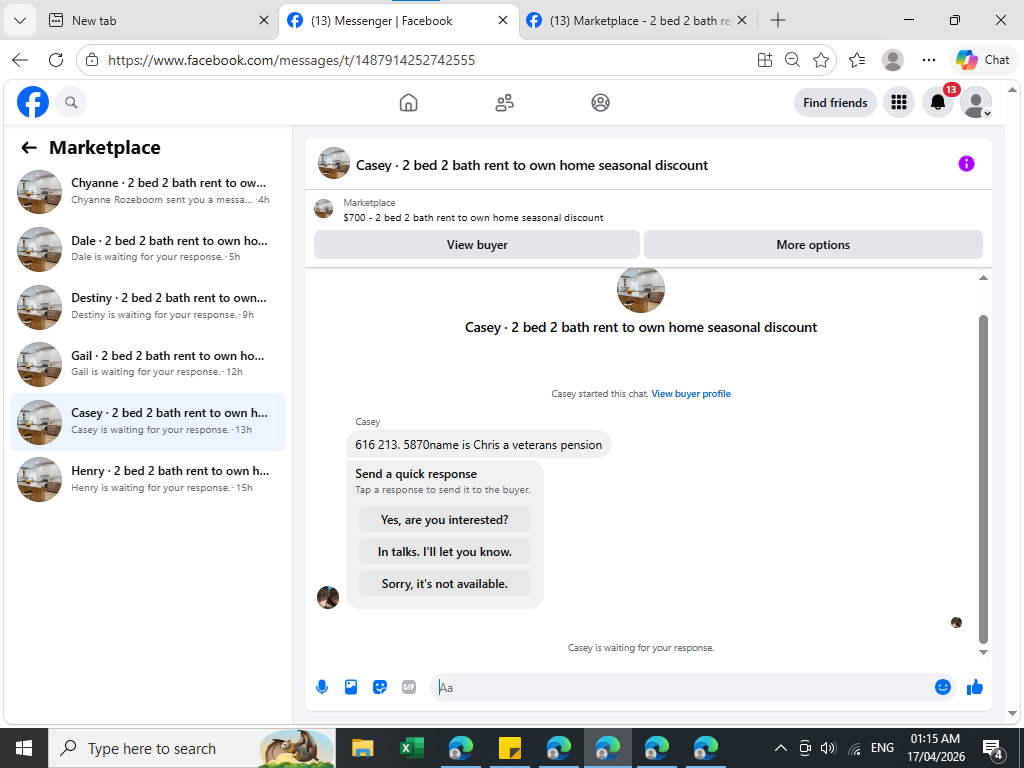Add this page to favorites star

821,60
